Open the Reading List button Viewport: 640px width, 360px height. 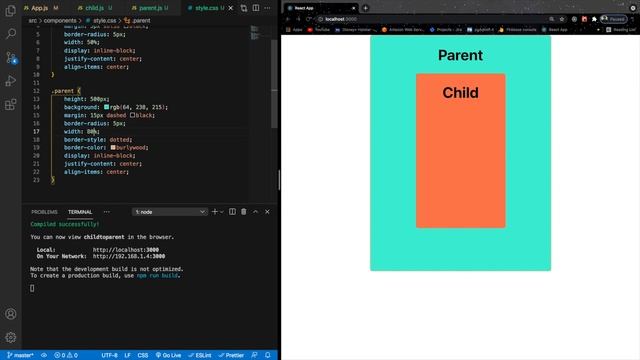621,29
